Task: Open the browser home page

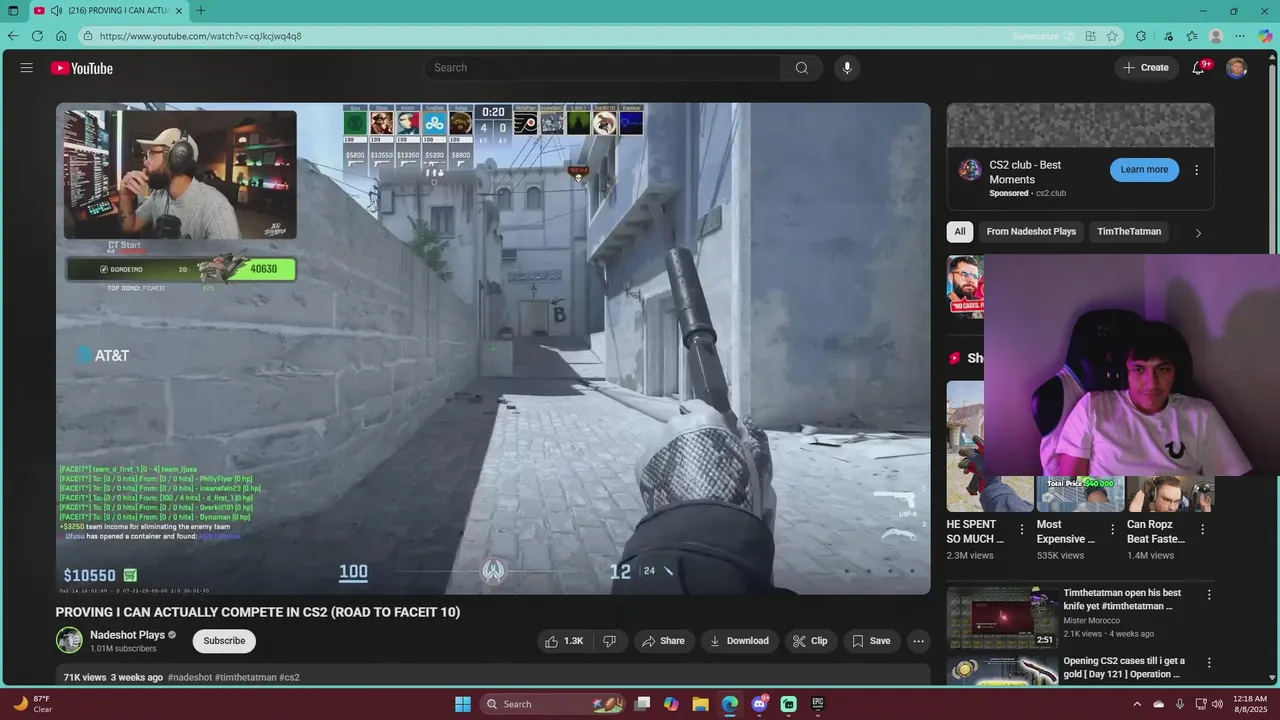Action: click(61, 36)
